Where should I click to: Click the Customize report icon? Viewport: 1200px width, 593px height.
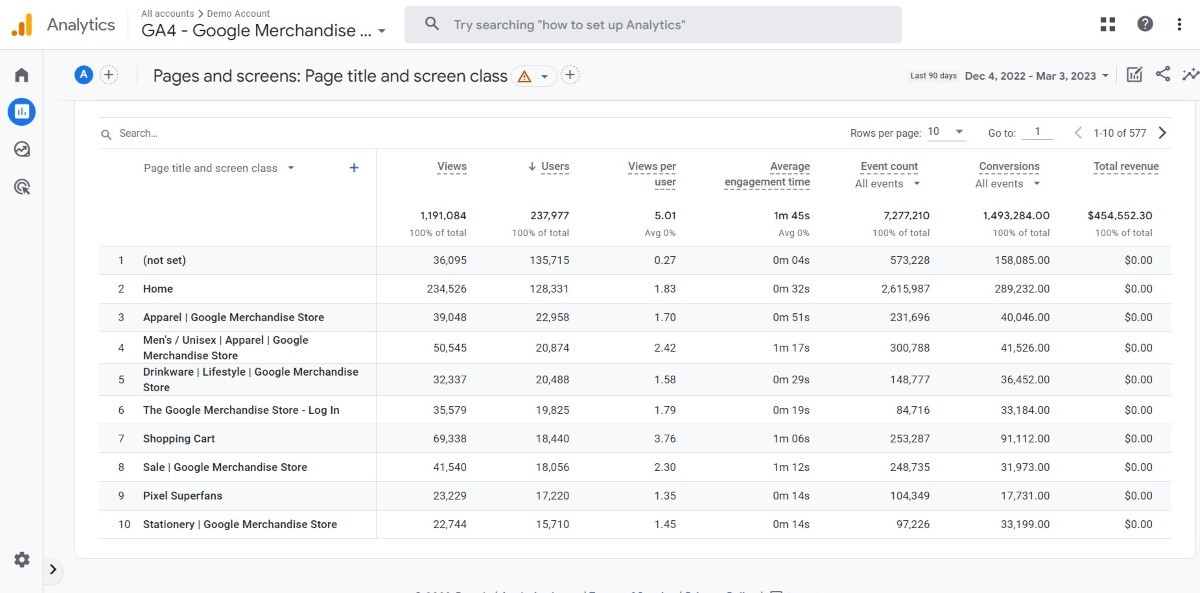coord(1134,75)
